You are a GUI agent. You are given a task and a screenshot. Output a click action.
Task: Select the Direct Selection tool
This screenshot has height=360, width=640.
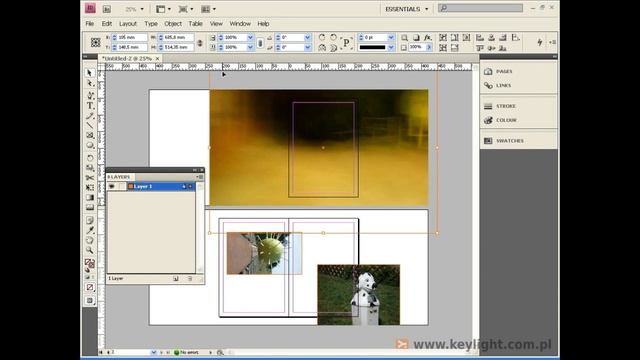[x=90, y=84]
